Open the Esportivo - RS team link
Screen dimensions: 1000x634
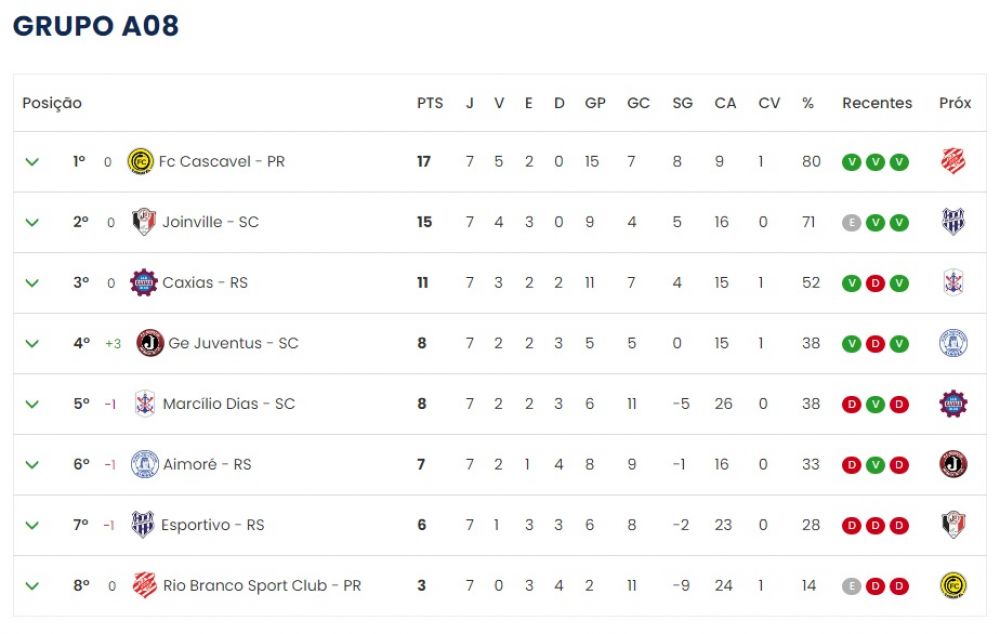coord(212,525)
